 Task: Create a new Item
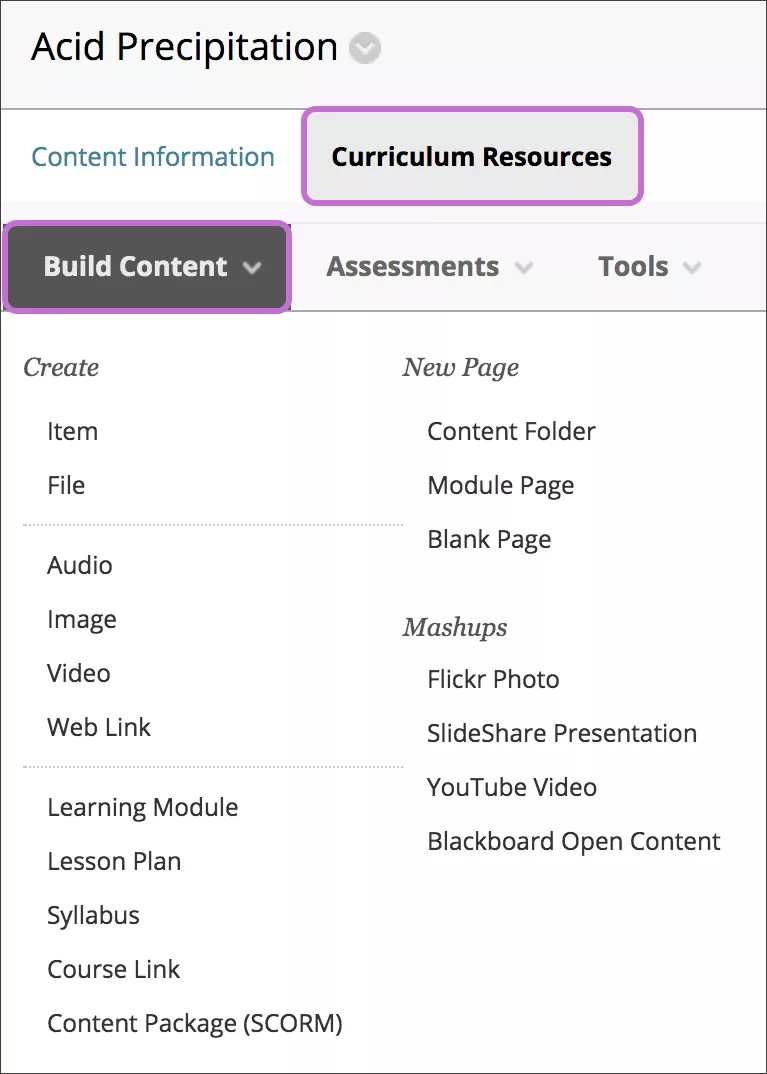pos(72,432)
